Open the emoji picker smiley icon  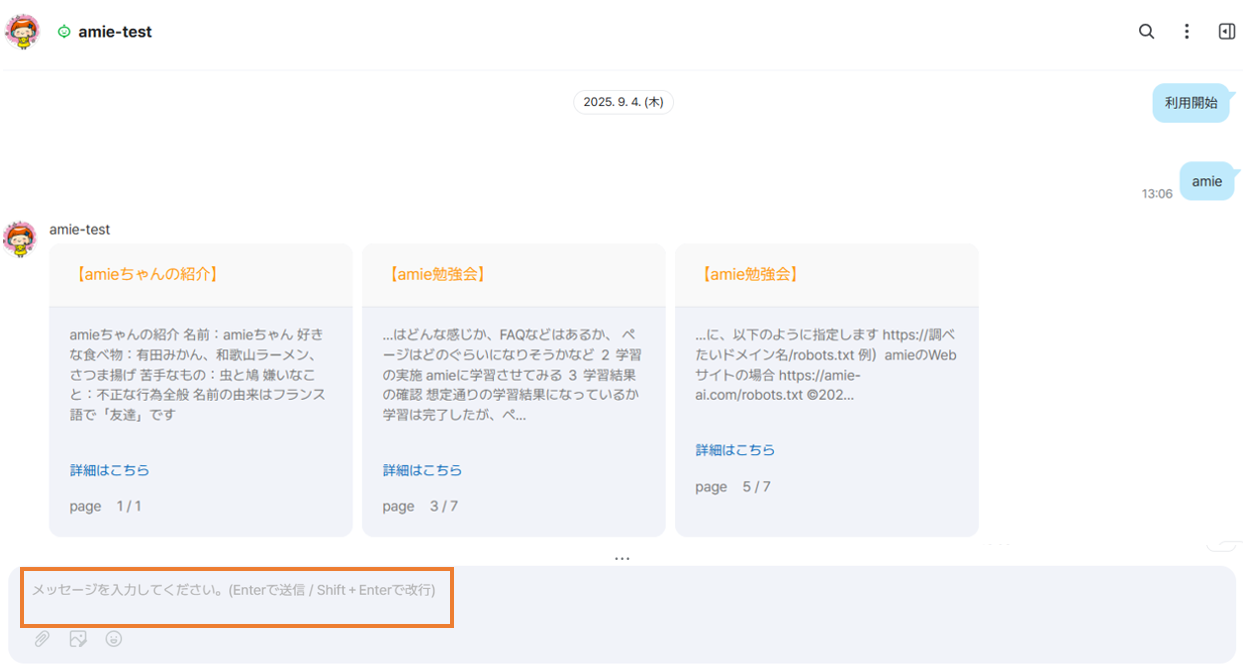(114, 639)
